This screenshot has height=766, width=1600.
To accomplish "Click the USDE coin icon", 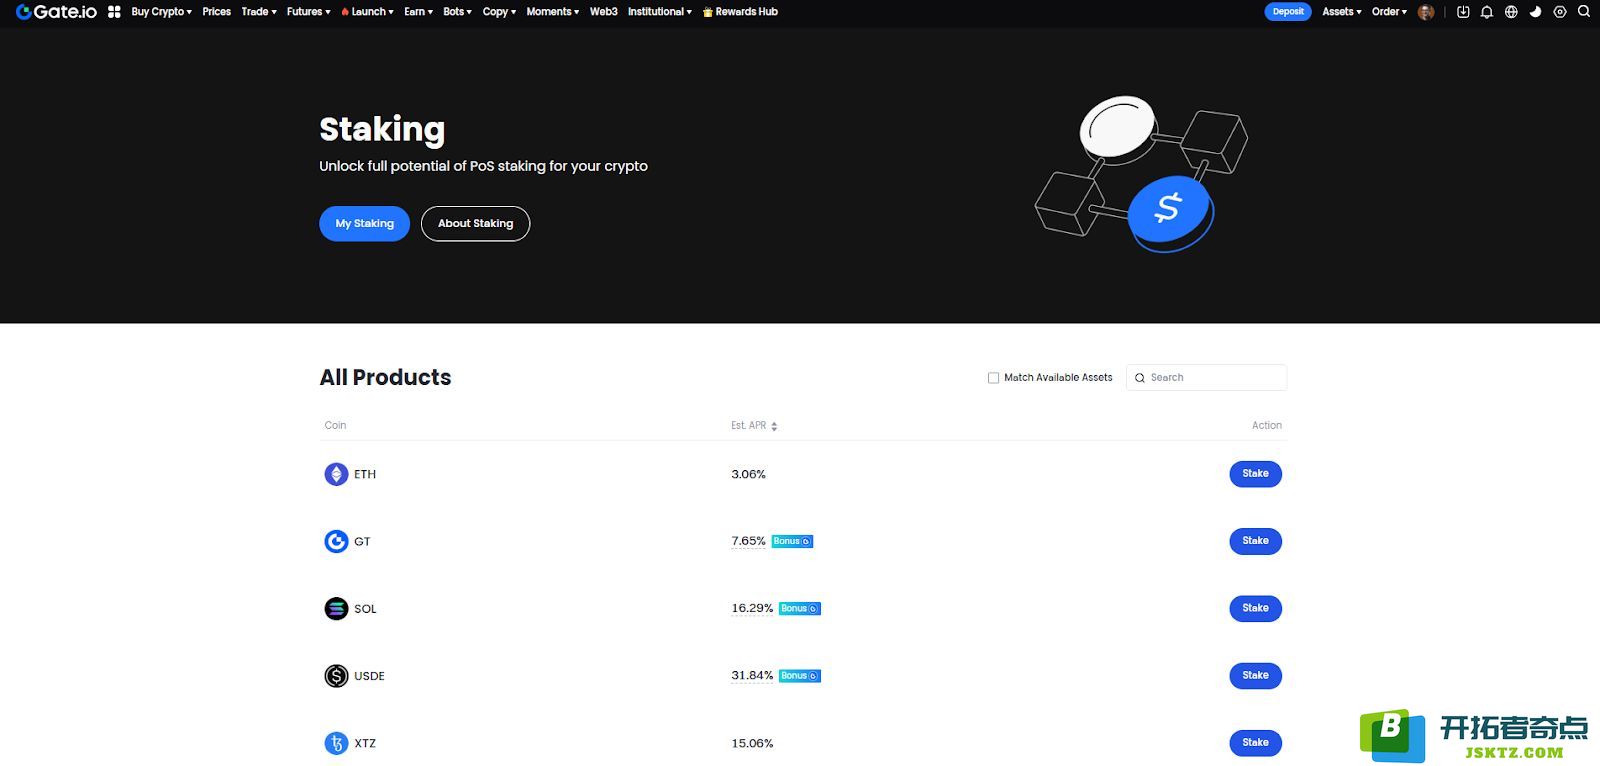I will point(336,676).
